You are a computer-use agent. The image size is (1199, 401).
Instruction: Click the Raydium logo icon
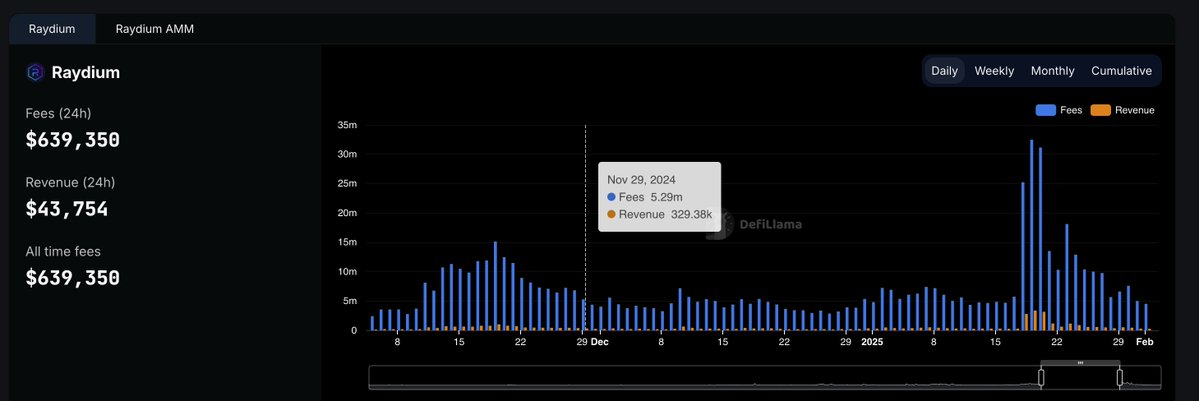(x=35, y=73)
